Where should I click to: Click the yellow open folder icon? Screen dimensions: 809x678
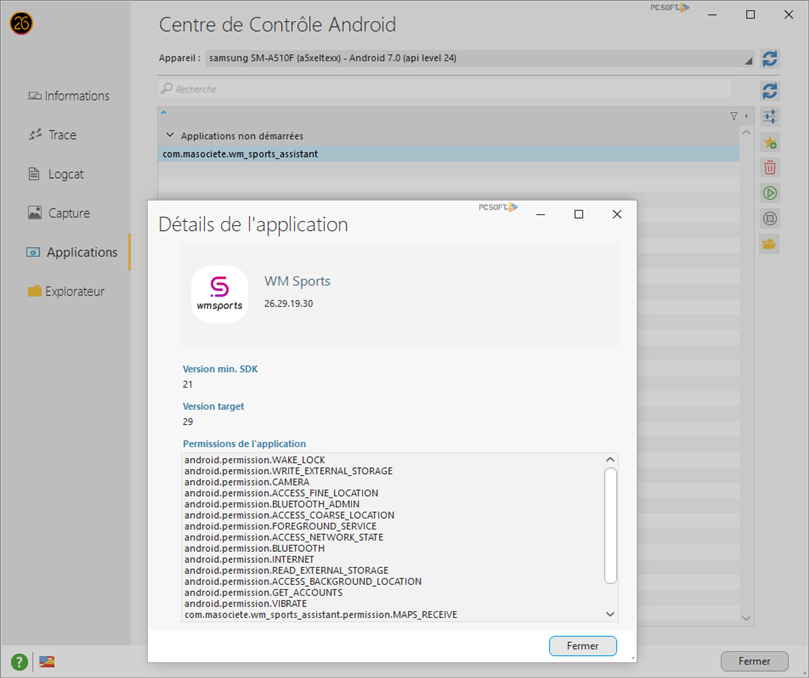point(769,243)
